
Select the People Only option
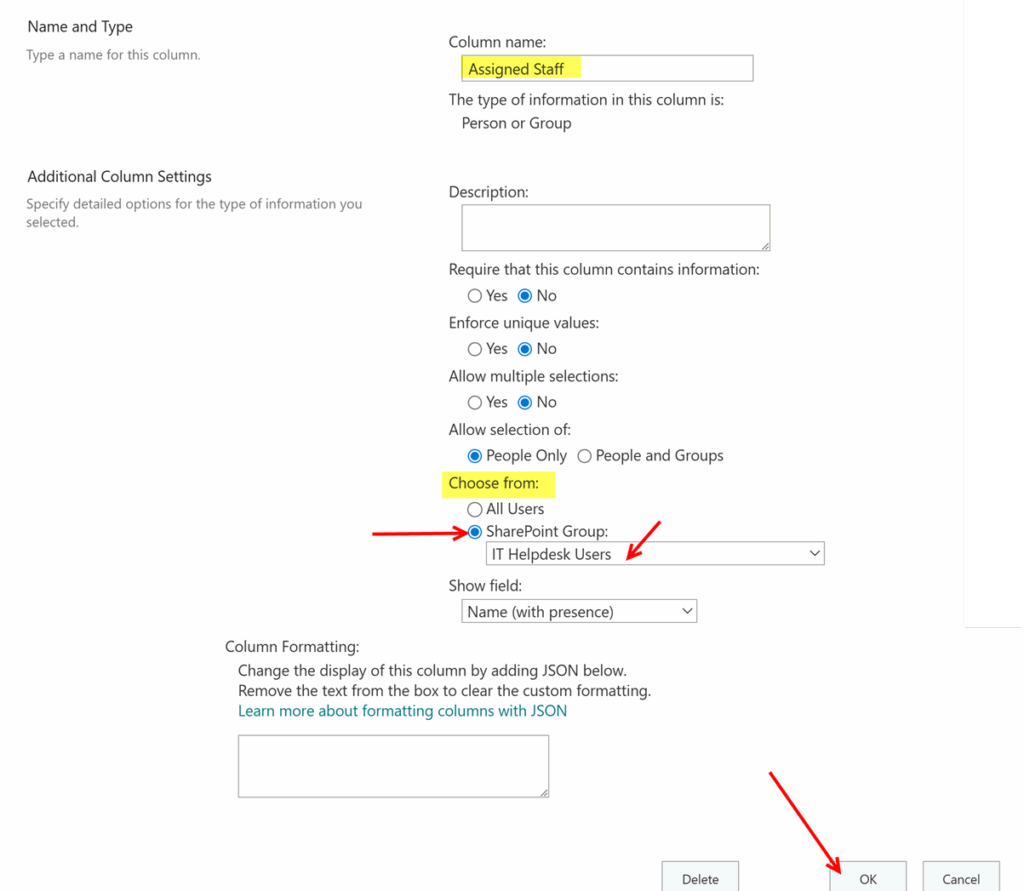pos(475,456)
